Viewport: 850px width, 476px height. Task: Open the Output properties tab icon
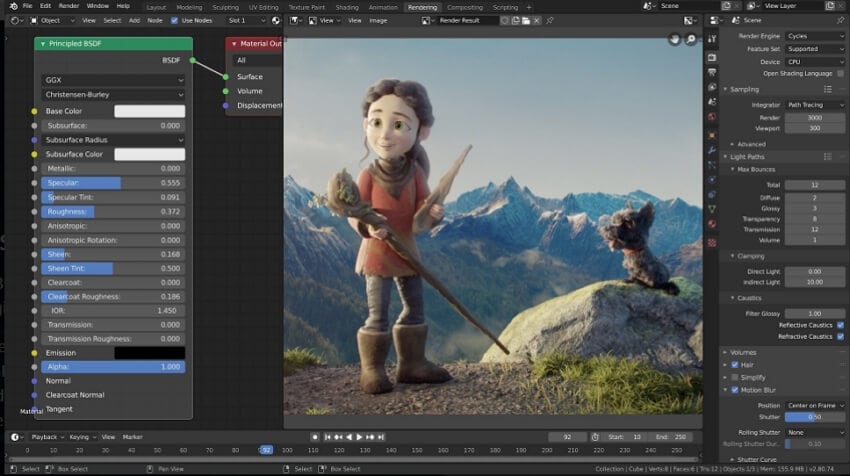tap(712, 72)
